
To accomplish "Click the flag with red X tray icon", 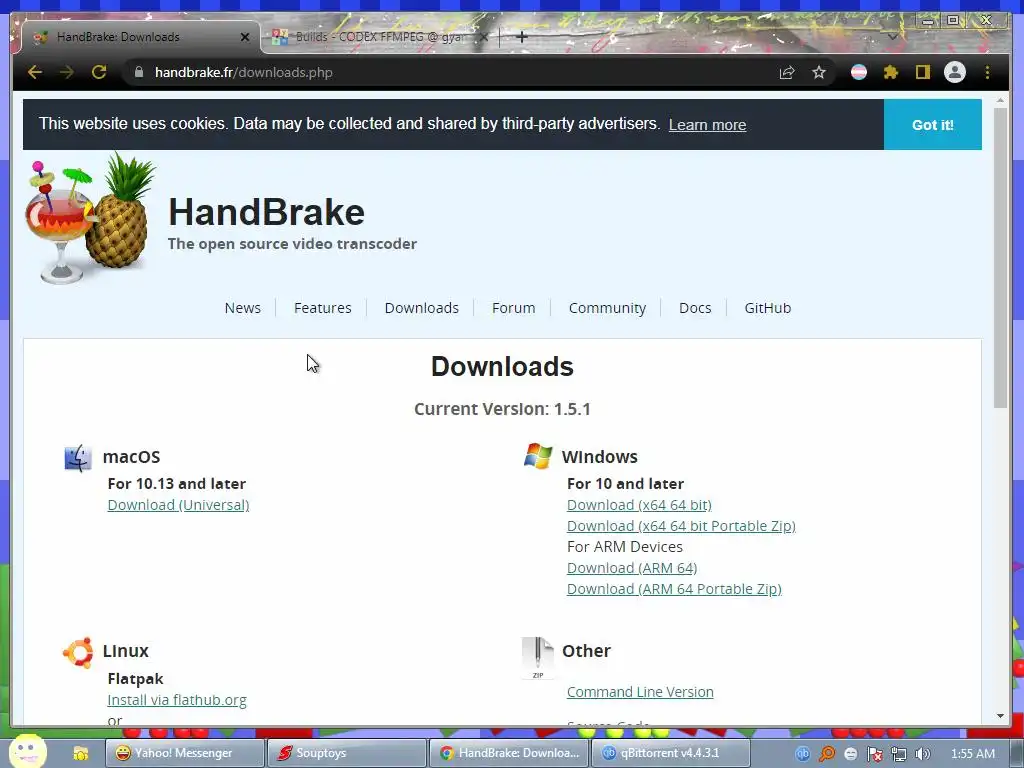I will point(874,754).
